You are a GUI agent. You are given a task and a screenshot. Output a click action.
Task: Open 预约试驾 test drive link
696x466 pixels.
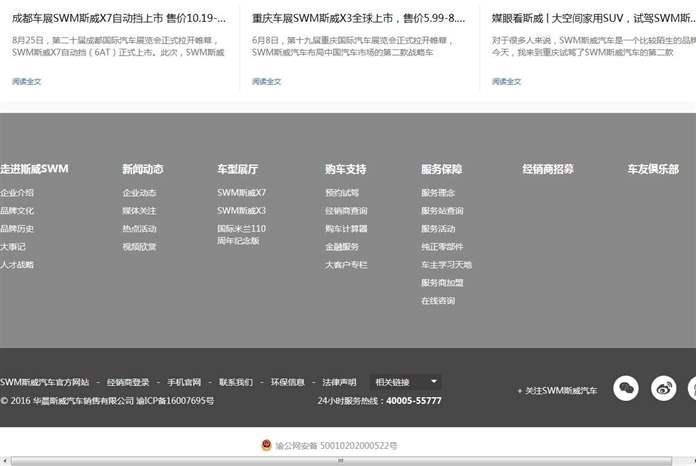coord(342,193)
